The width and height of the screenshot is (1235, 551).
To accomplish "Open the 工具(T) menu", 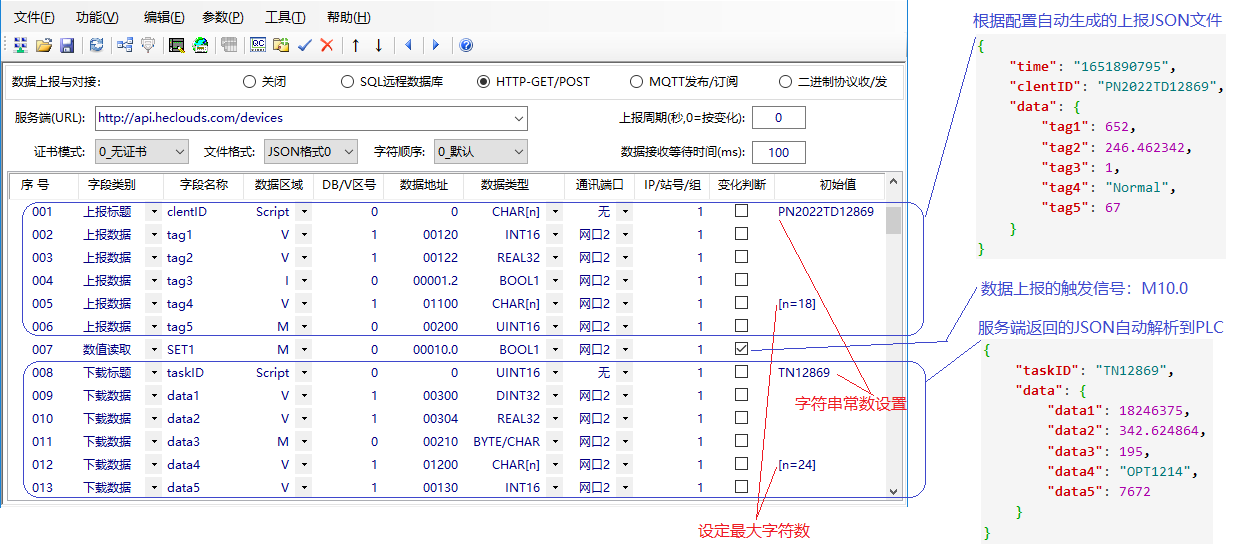I will click(285, 17).
